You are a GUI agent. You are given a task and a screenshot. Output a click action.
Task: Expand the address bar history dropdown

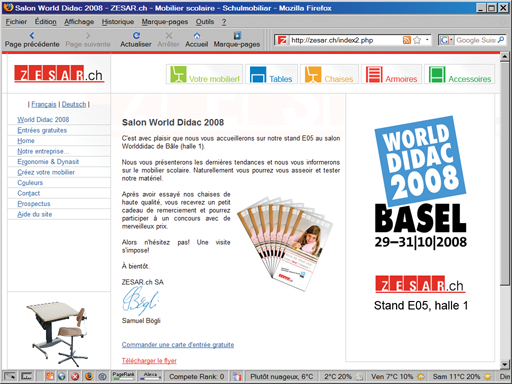(427, 40)
